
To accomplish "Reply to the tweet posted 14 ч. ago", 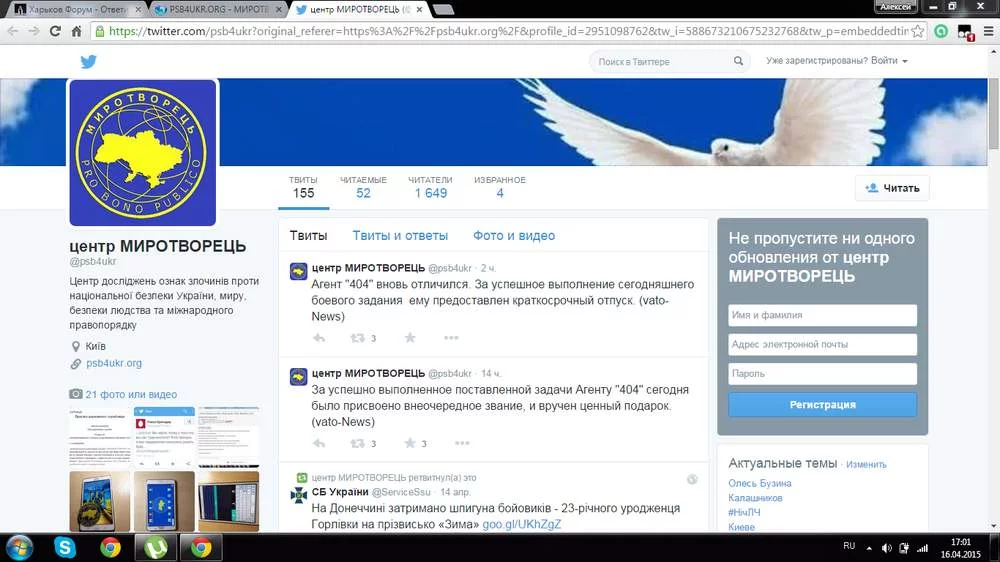I will coord(319,443).
